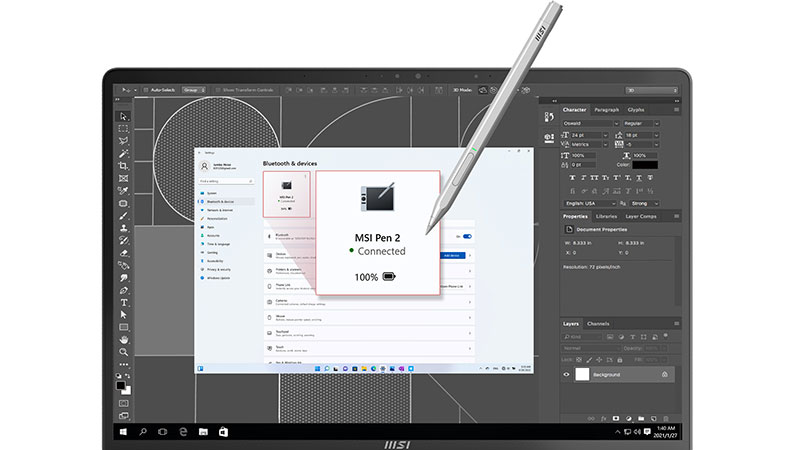The height and width of the screenshot is (450, 800).
Task: Open Network & internet in Settings sidebar
Action: (x=219, y=210)
